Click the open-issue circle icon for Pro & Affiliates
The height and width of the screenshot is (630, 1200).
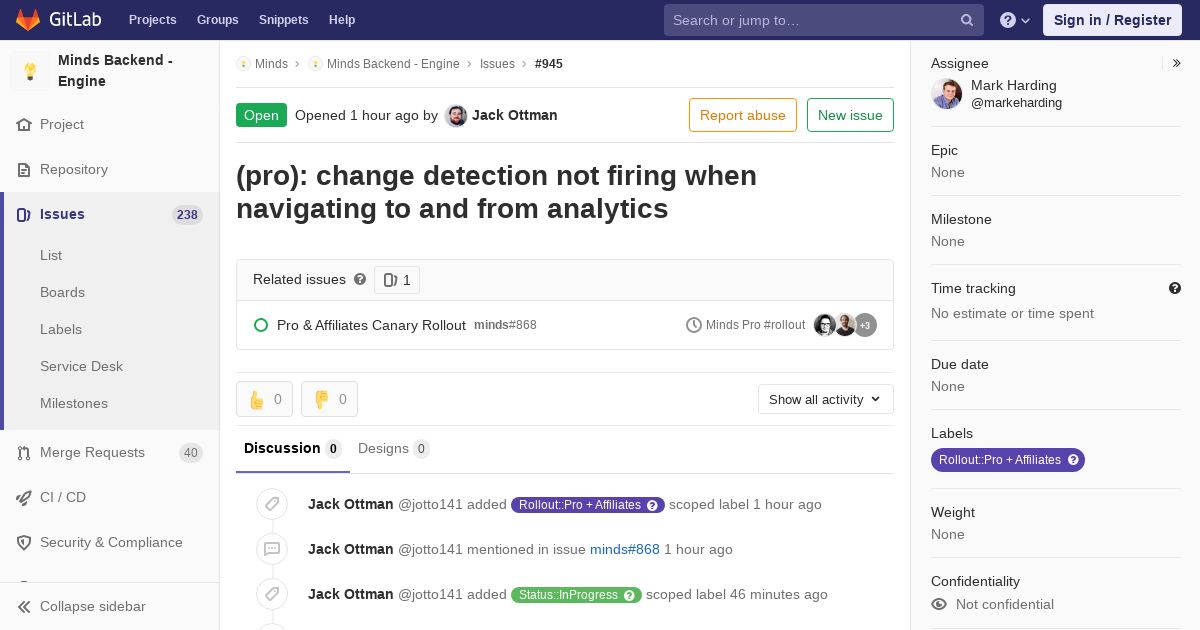click(x=261, y=325)
